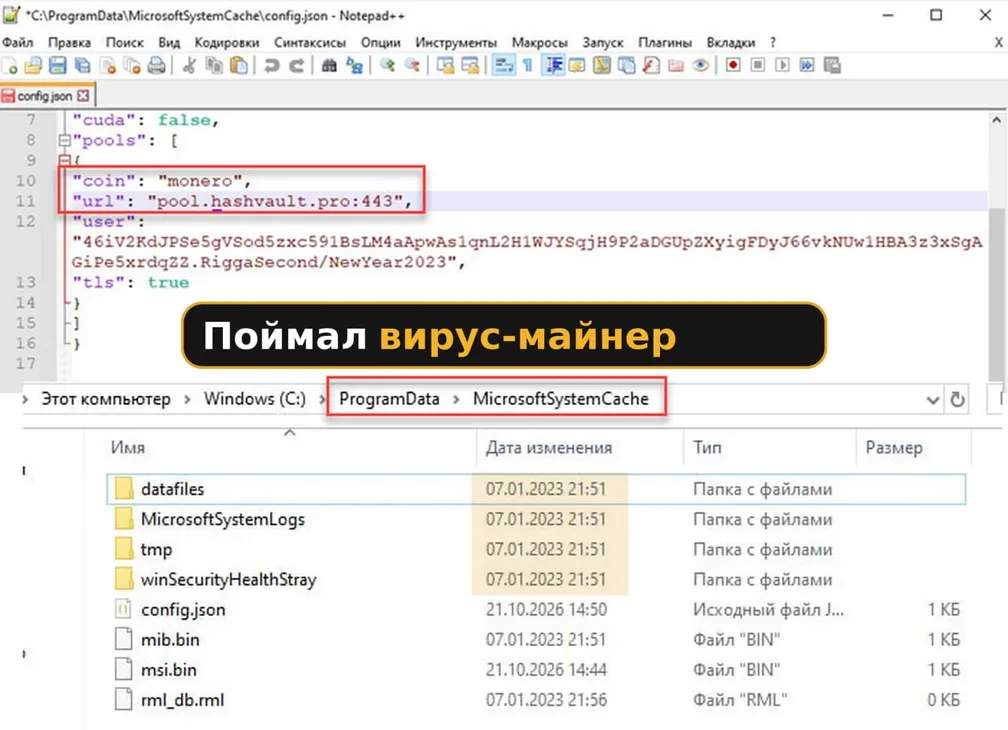
Task: Create a new document with toolbar New icon
Action: point(10,66)
